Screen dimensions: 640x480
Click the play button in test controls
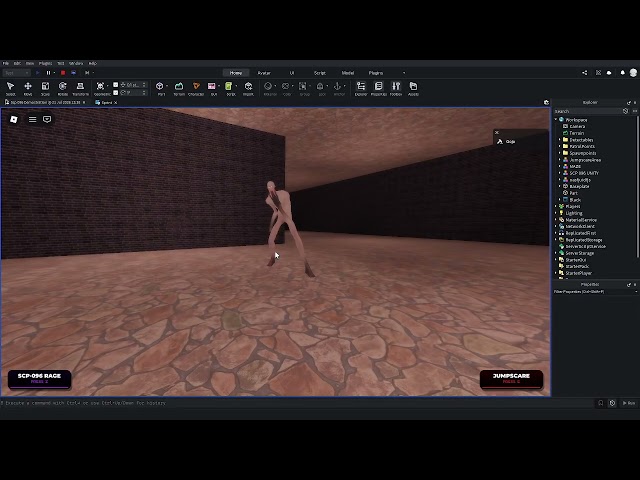tap(38, 73)
